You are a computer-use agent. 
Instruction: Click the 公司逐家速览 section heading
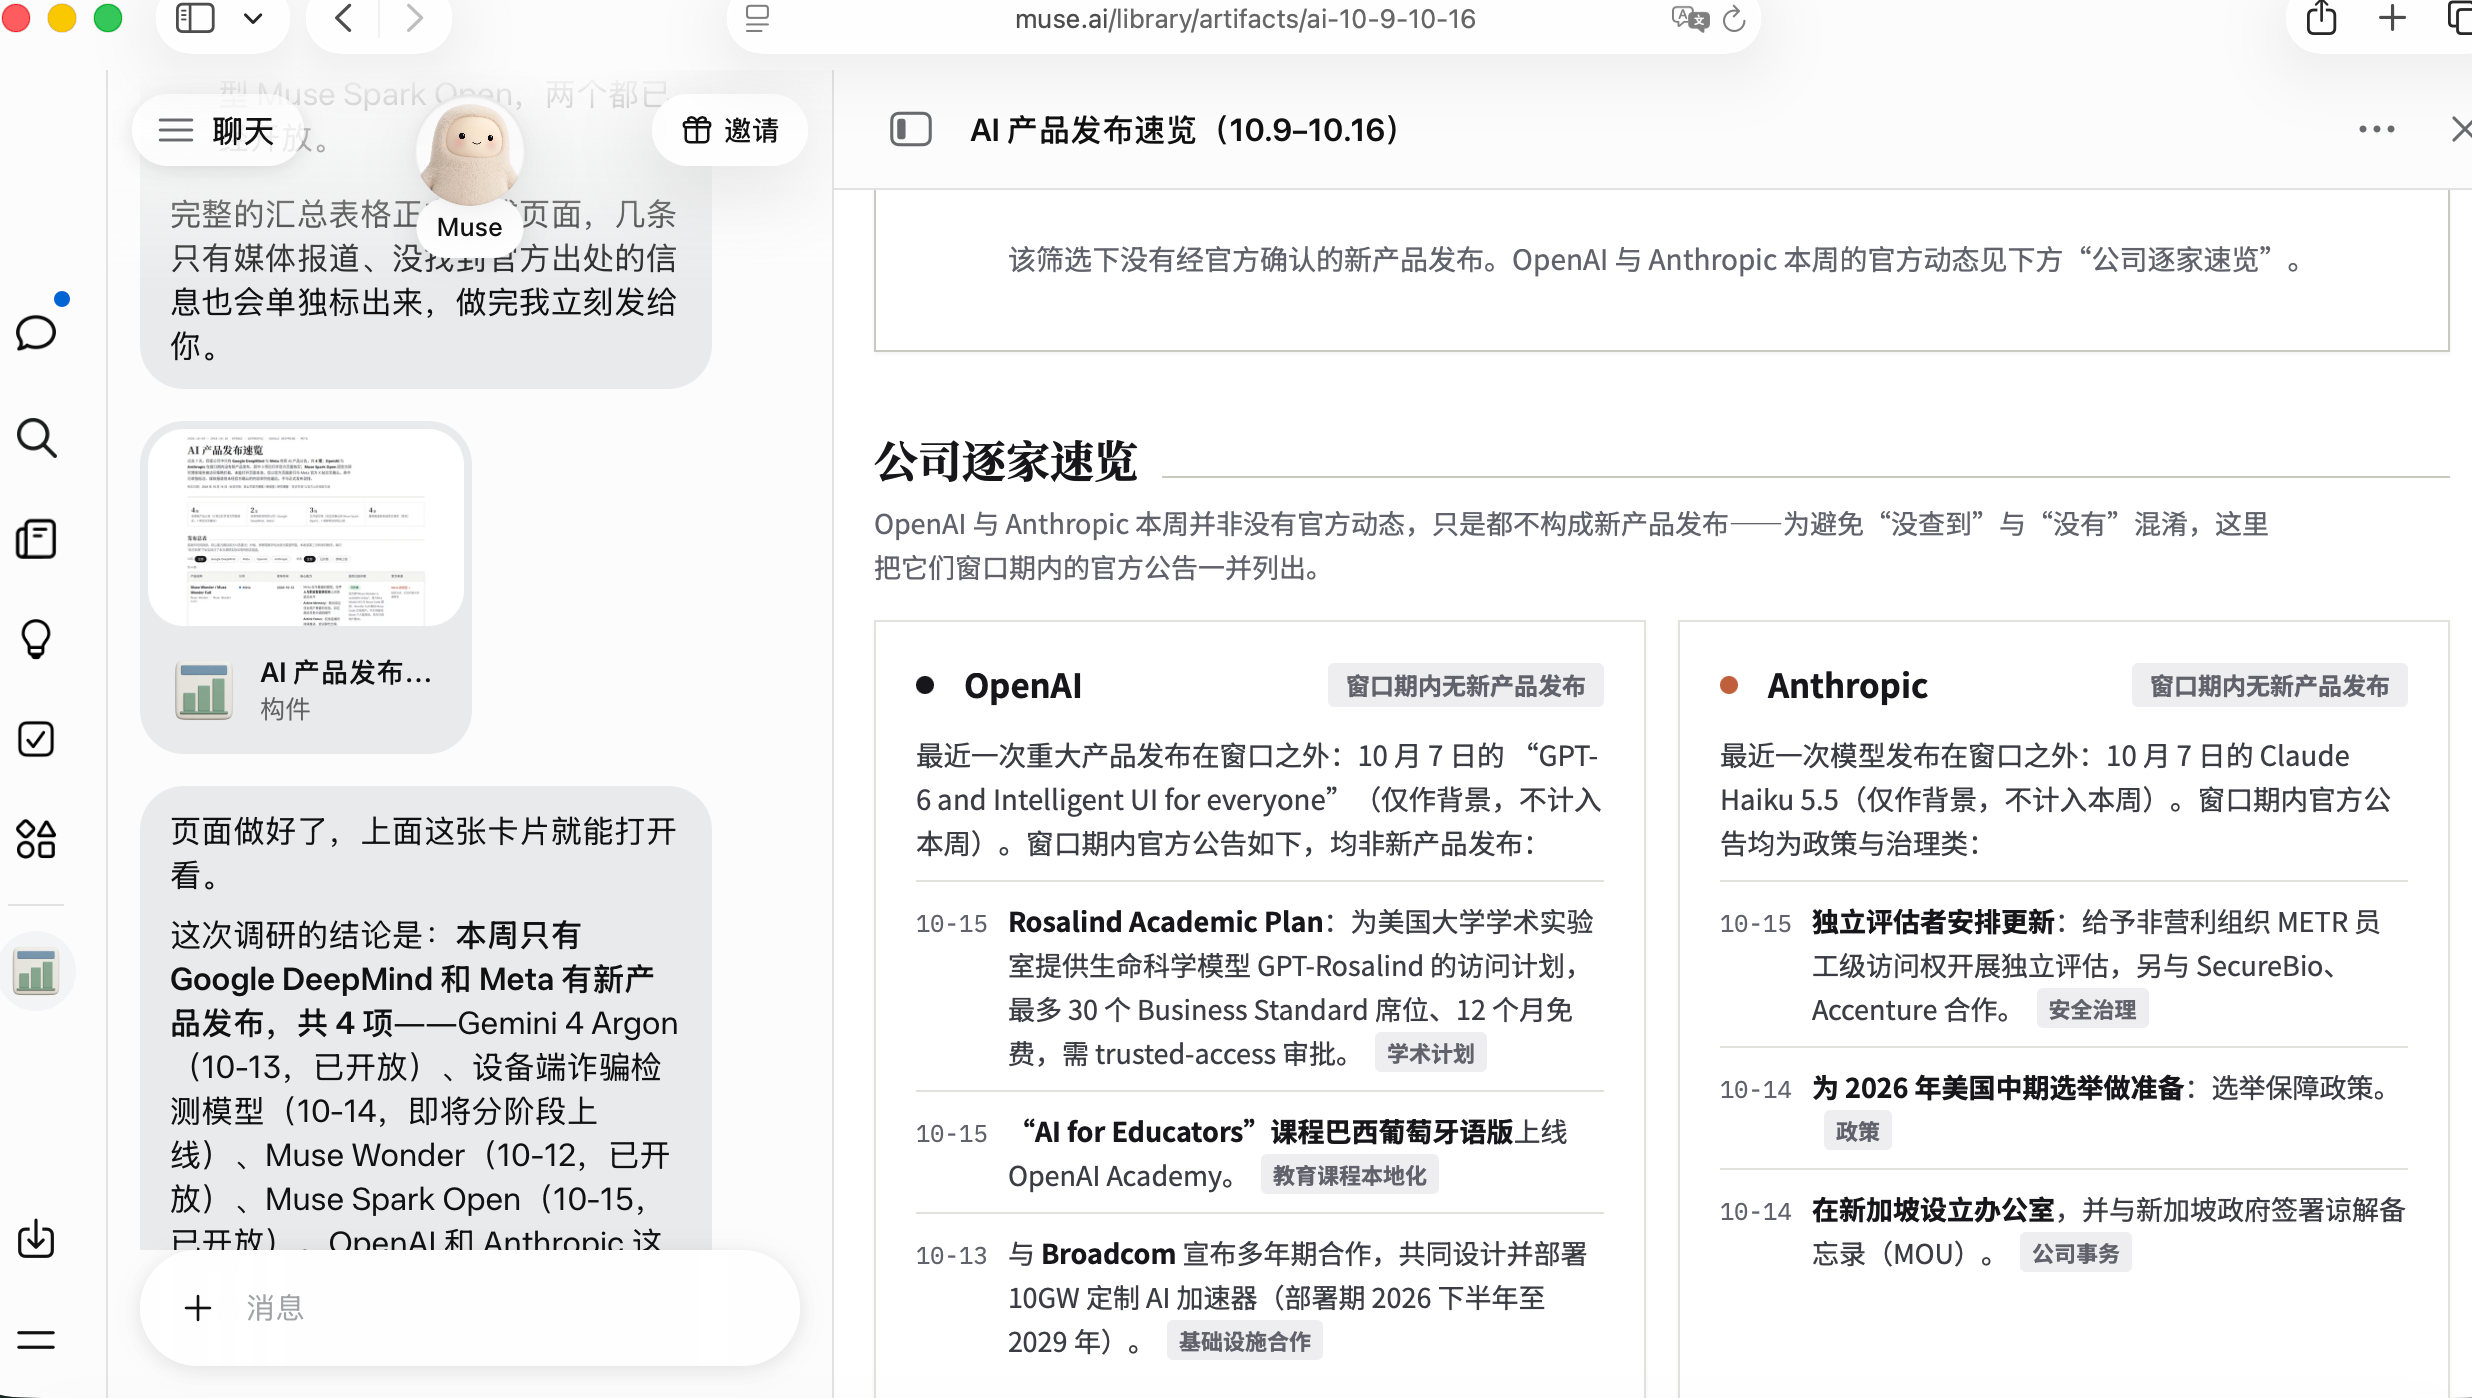point(1005,462)
